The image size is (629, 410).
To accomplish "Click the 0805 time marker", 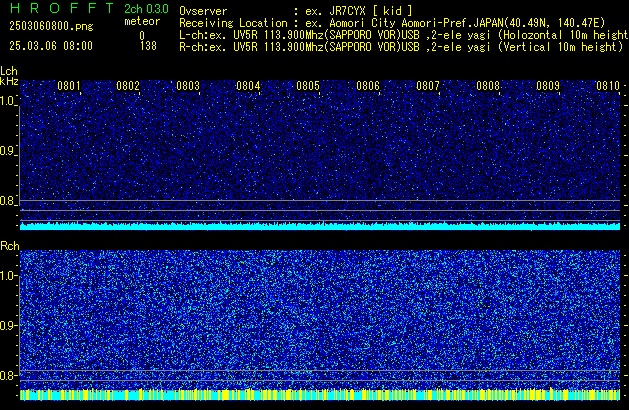I will pyautogui.click(x=308, y=86).
